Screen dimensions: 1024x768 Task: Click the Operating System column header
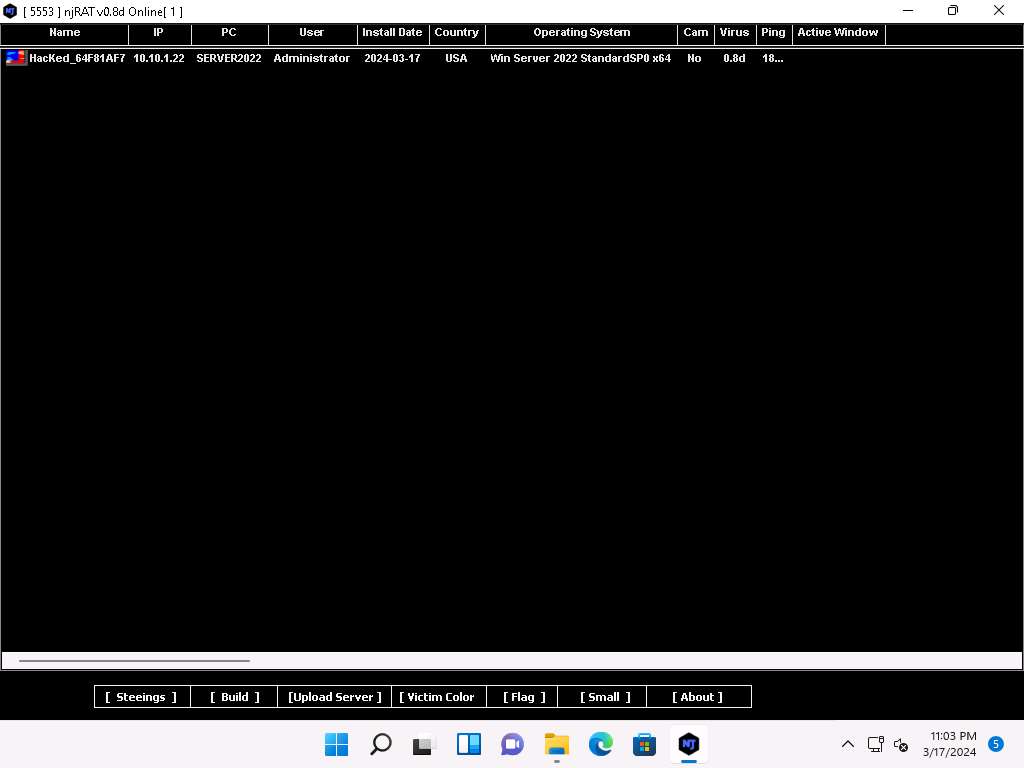tap(581, 33)
